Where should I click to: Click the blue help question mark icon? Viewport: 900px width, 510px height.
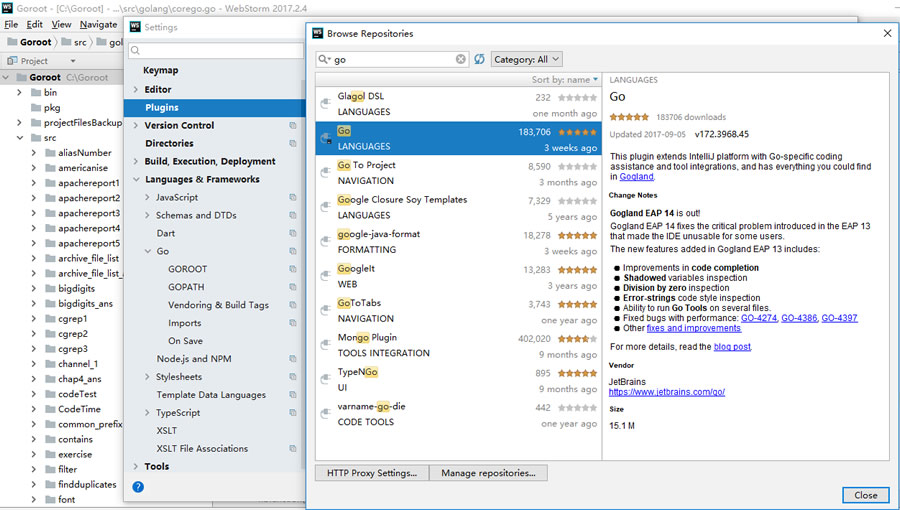point(138,487)
